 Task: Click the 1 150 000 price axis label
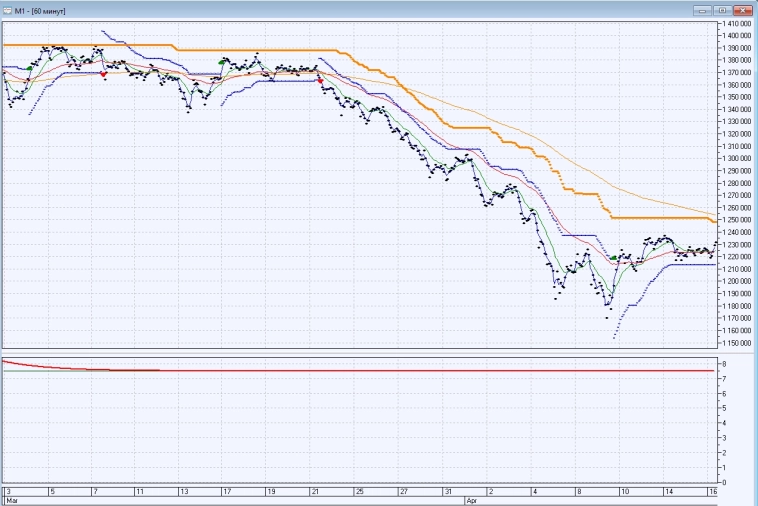(x=739, y=343)
